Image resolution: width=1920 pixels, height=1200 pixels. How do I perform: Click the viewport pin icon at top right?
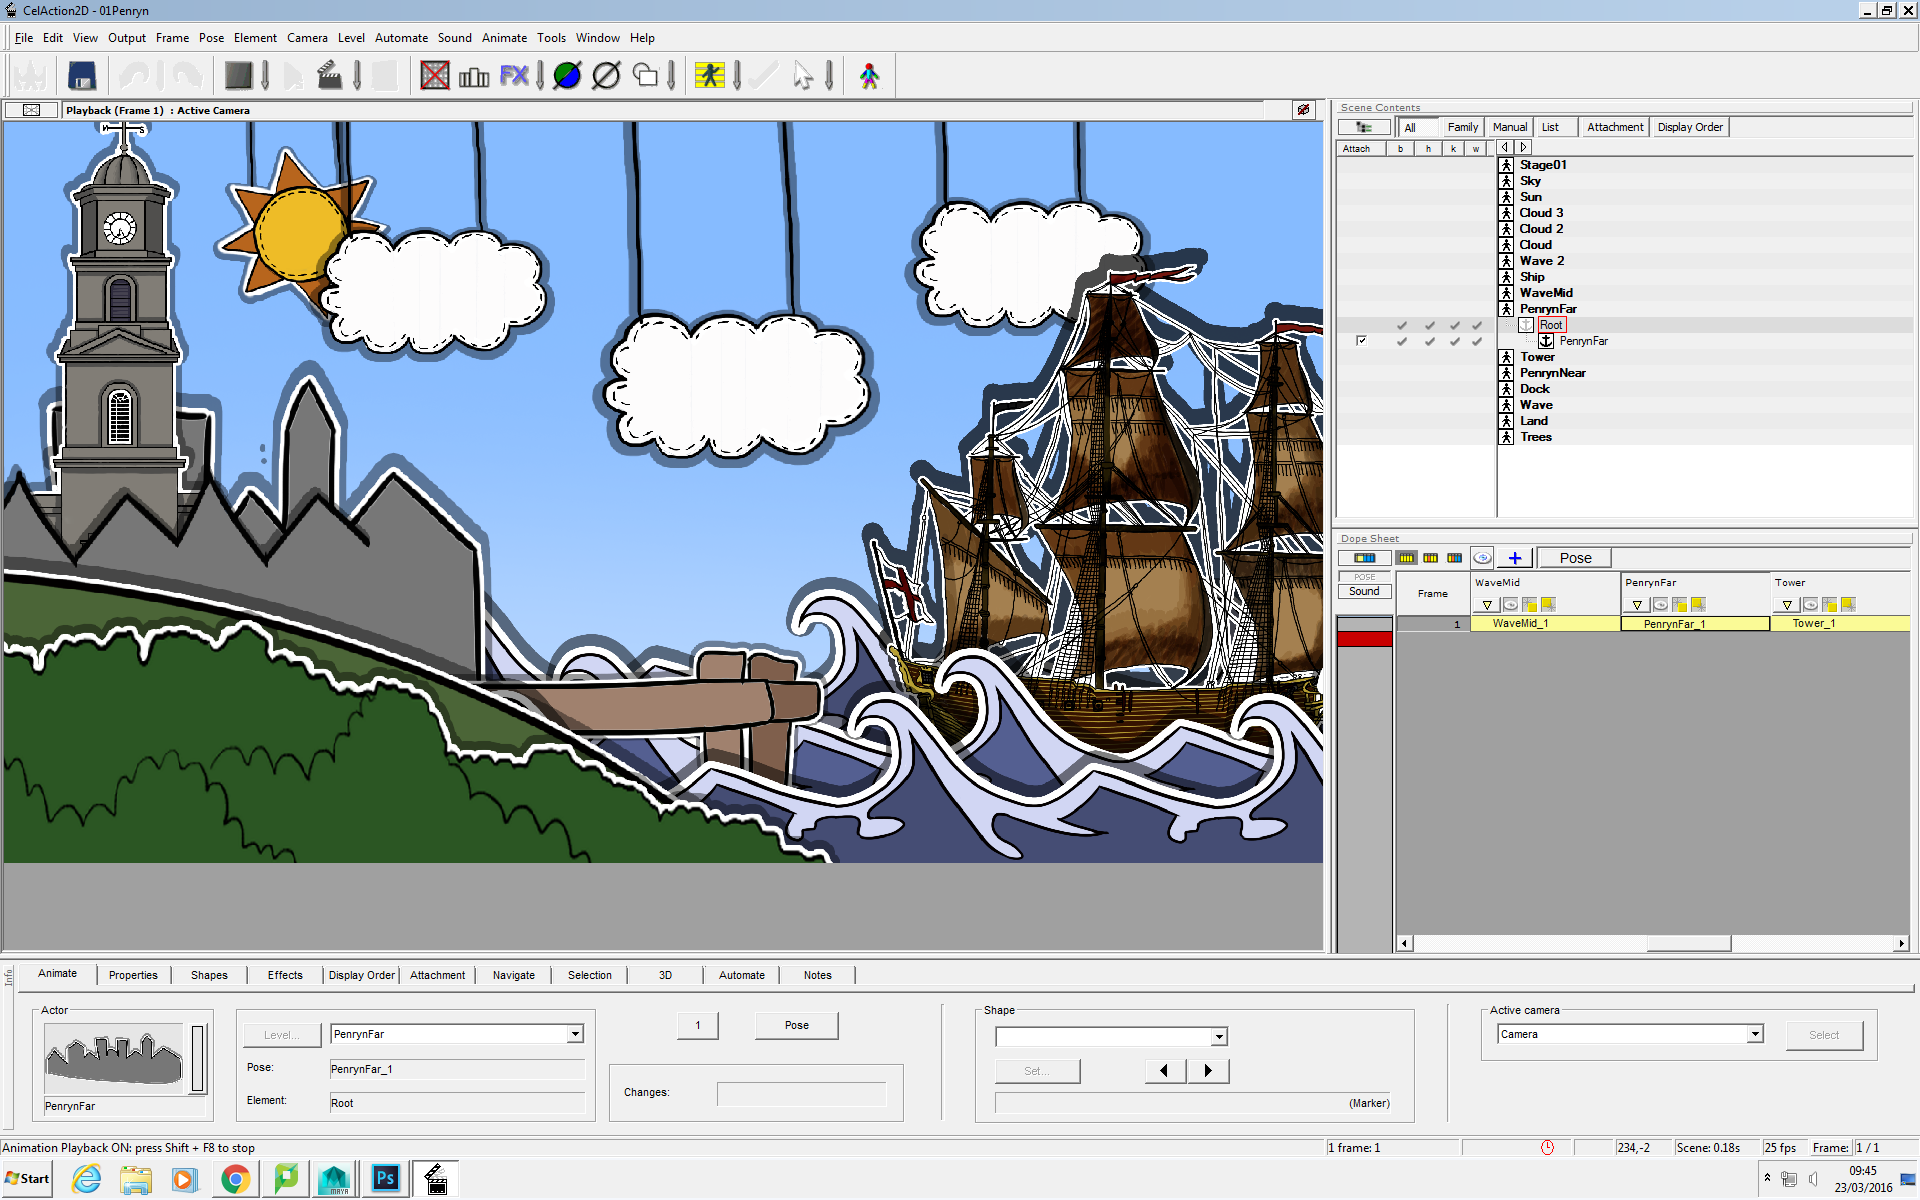(1303, 110)
